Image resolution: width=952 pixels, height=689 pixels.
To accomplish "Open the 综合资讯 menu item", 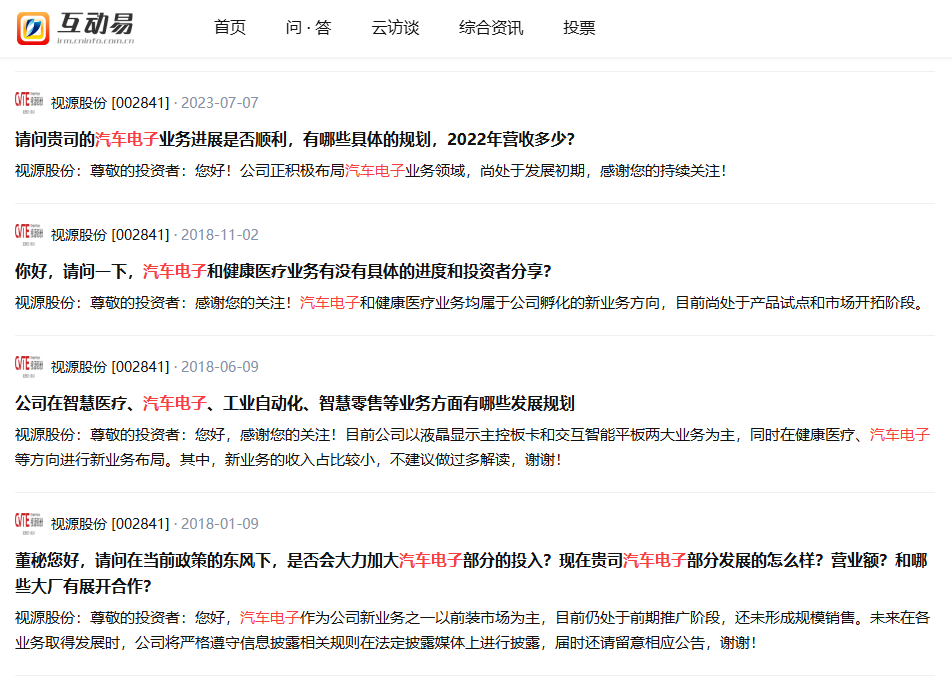I will point(491,27).
